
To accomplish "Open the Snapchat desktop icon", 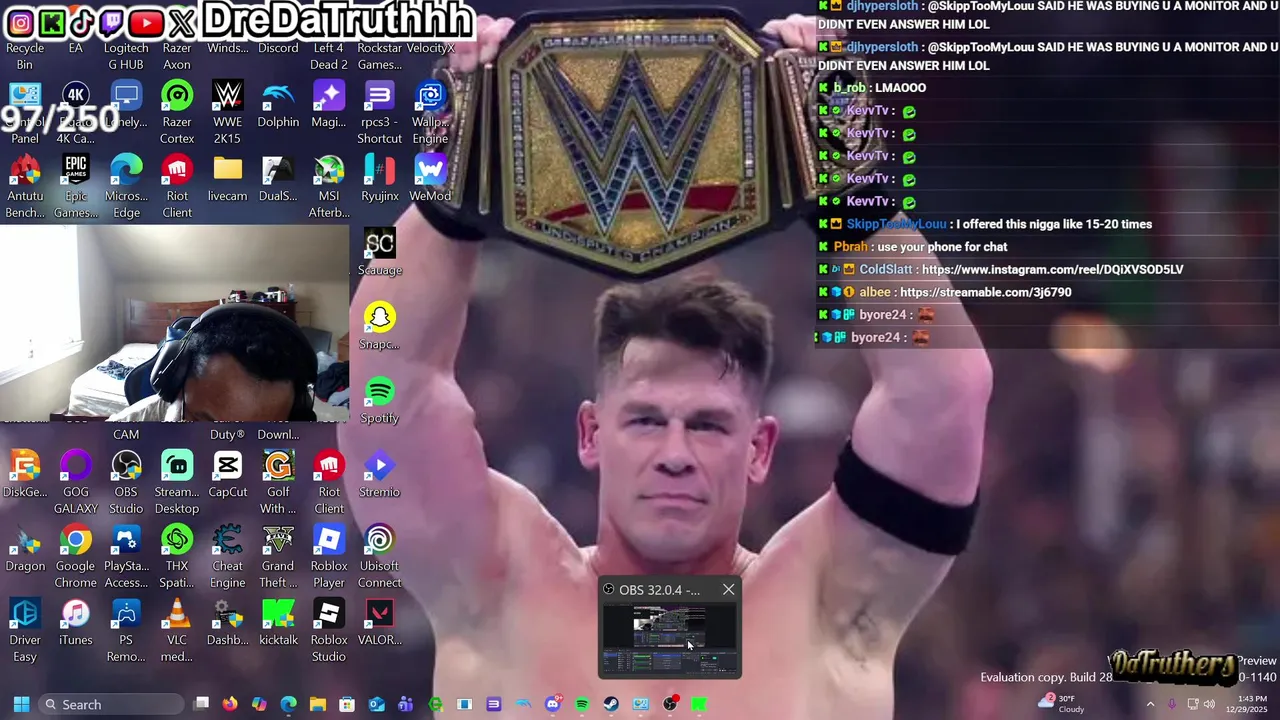I will pyautogui.click(x=379, y=326).
